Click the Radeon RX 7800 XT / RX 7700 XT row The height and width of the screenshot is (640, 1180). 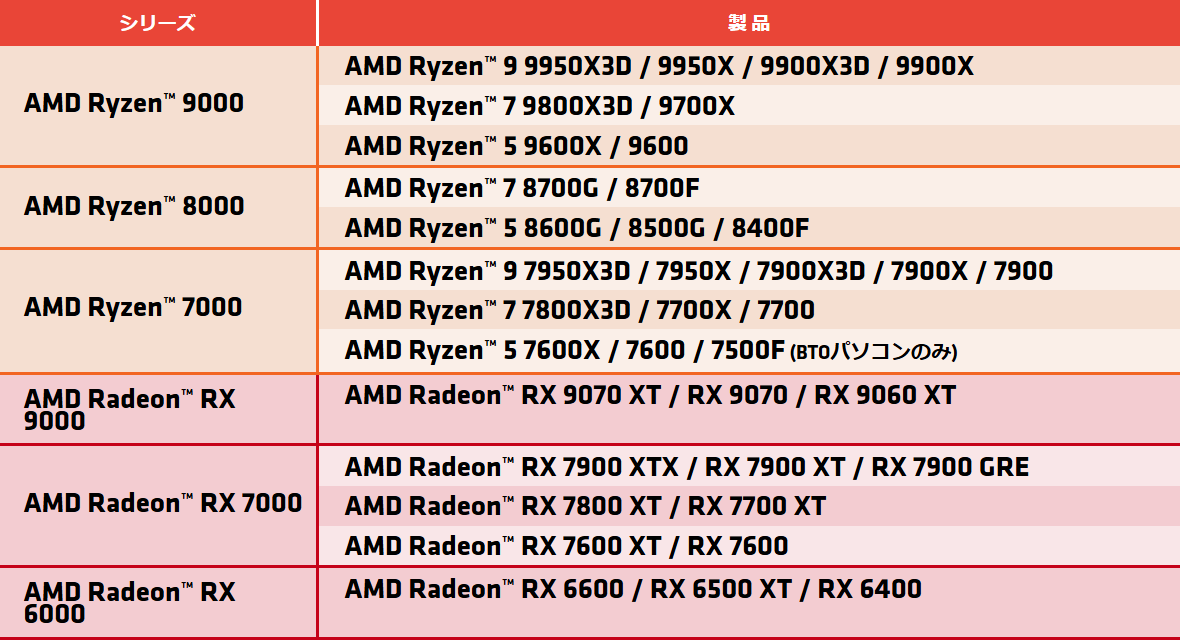coord(750,505)
